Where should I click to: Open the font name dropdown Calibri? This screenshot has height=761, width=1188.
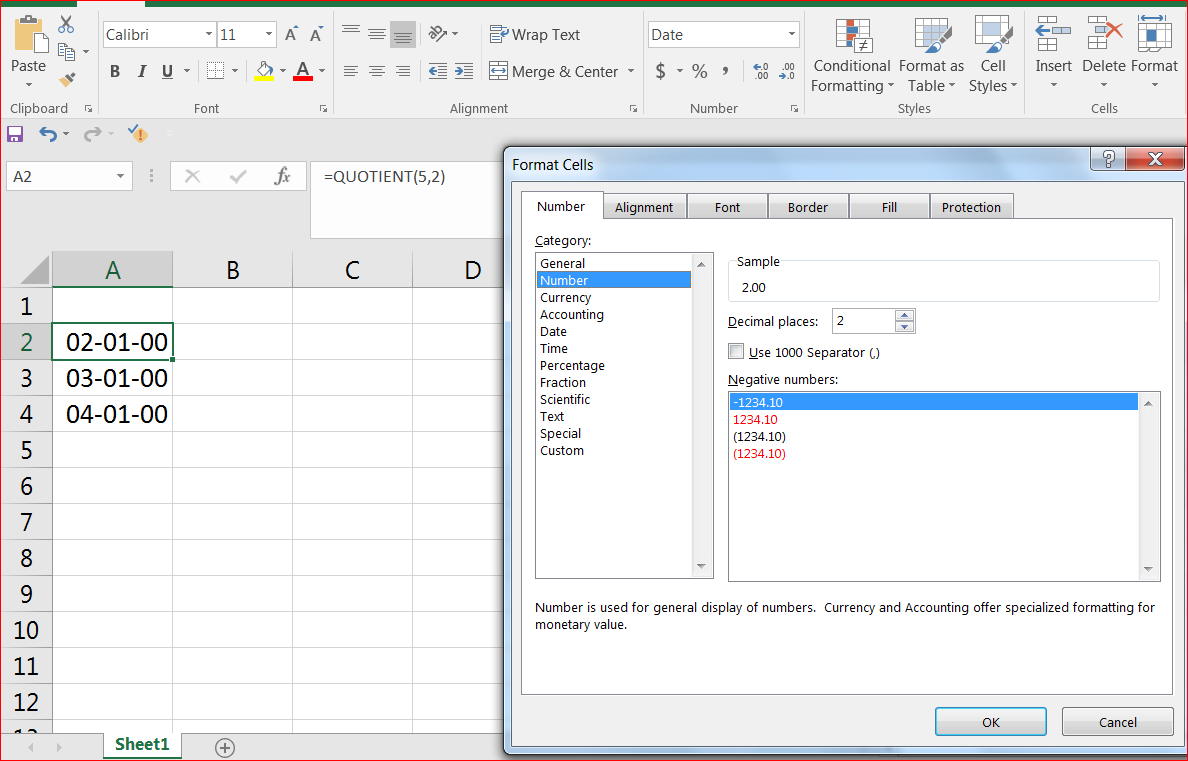209,35
